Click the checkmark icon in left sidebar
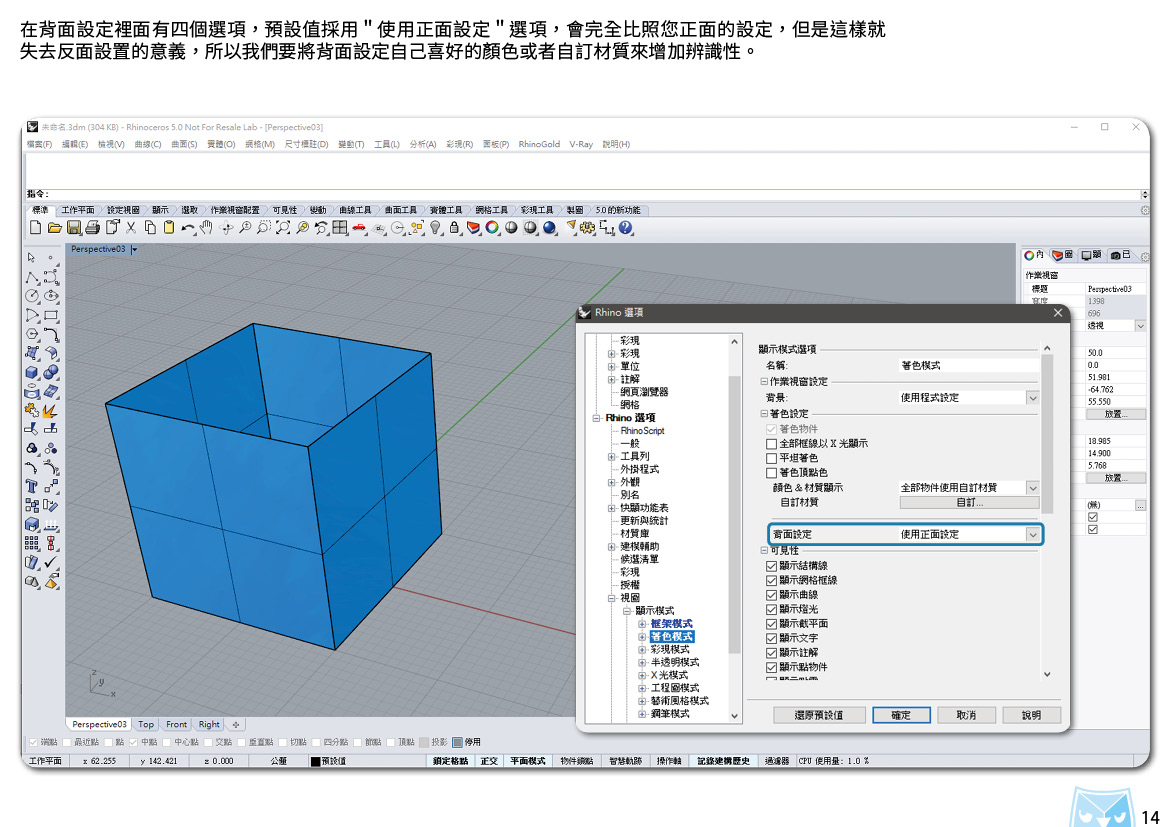Screen dimensions: 1170x827 [51, 562]
